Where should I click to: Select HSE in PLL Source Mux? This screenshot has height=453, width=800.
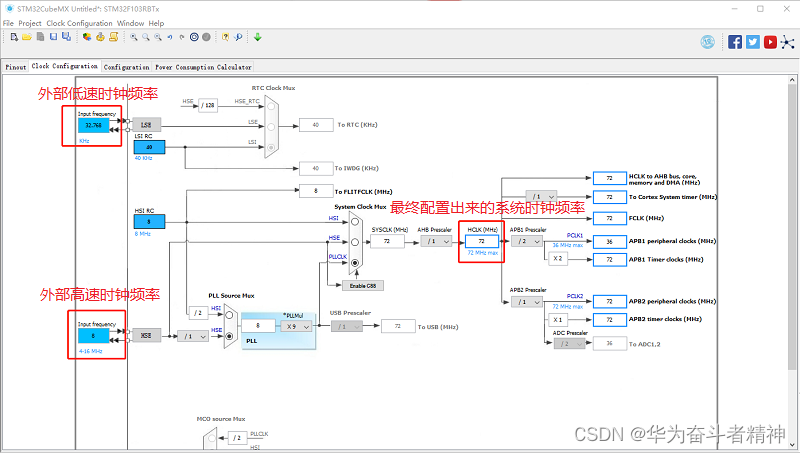[229, 336]
